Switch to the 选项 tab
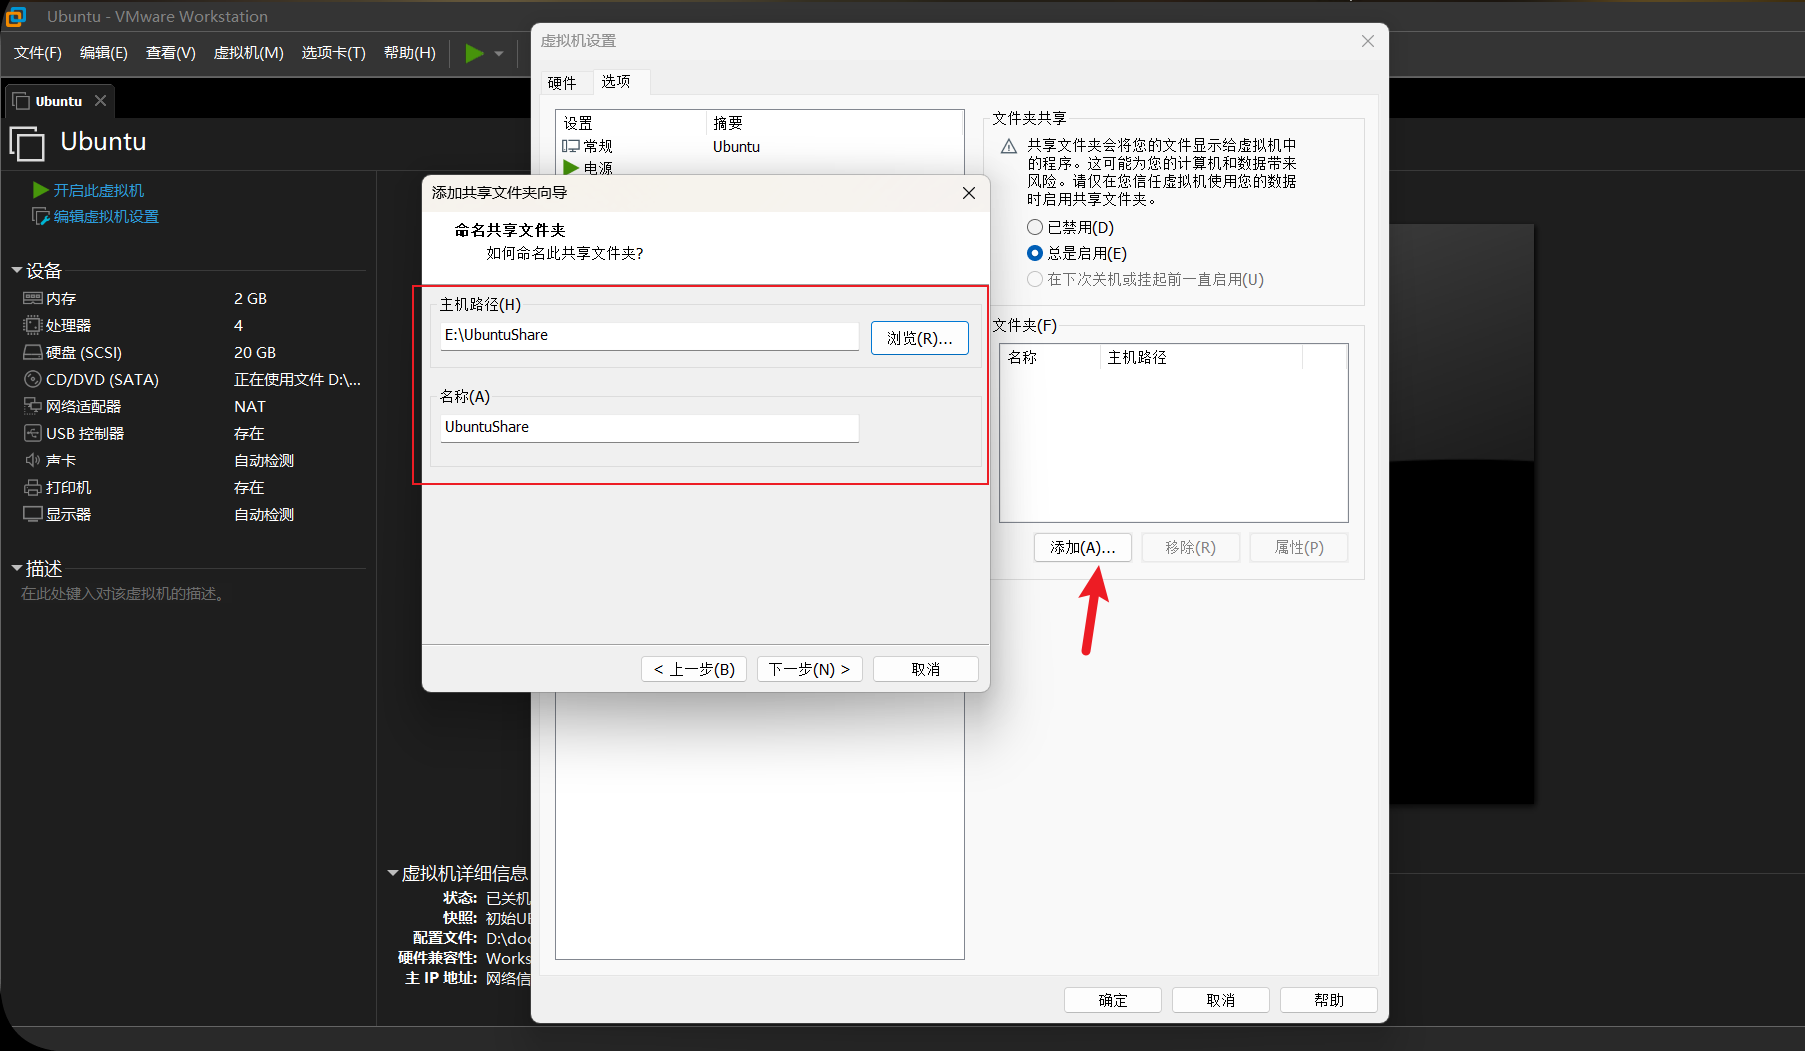Image resolution: width=1805 pixels, height=1051 pixels. tap(617, 82)
